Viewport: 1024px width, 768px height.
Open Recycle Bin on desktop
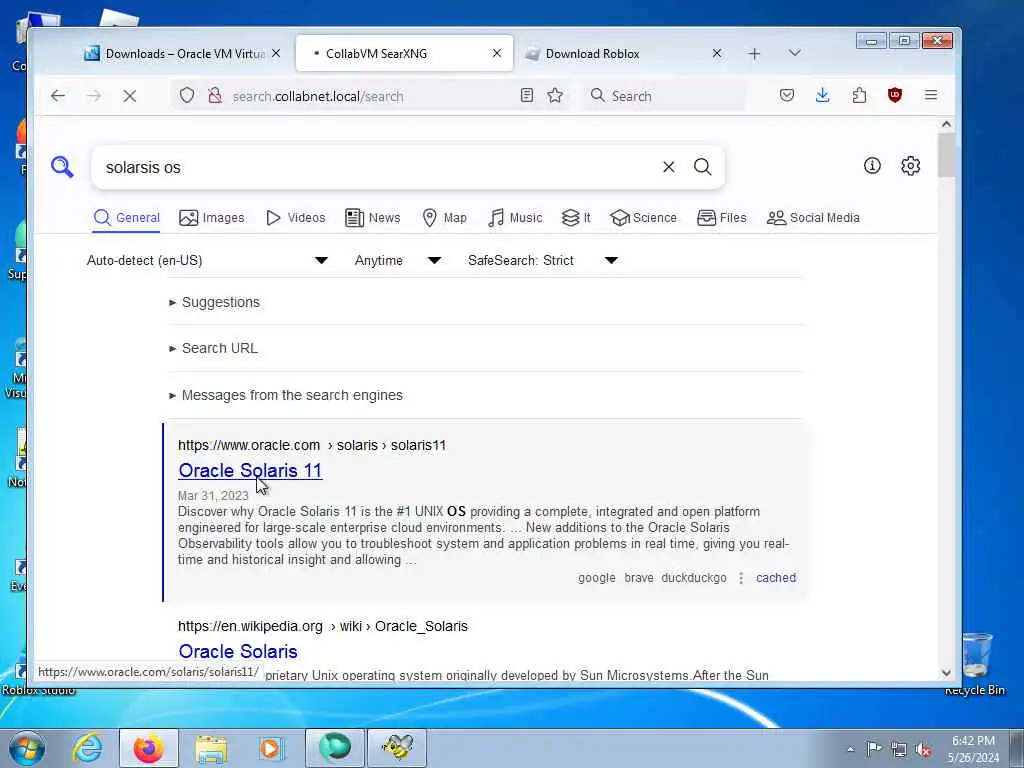976,663
